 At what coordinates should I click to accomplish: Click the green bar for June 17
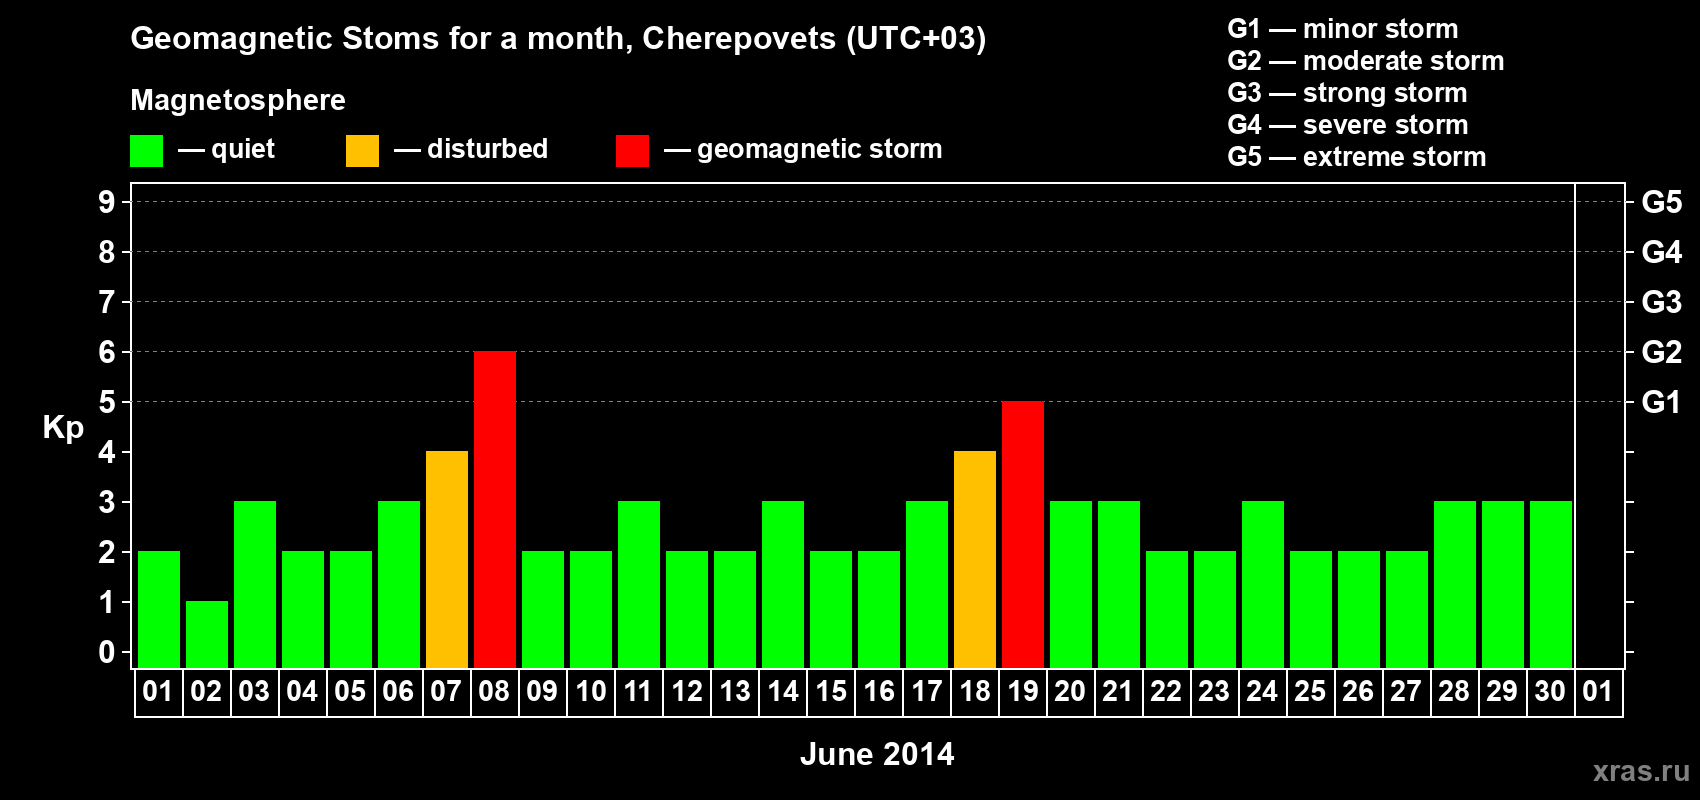click(927, 584)
